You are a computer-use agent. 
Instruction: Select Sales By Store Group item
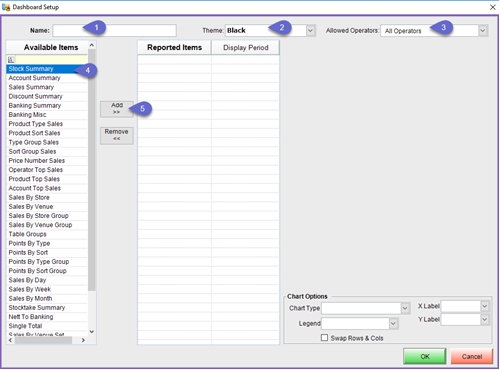click(x=47, y=216)
